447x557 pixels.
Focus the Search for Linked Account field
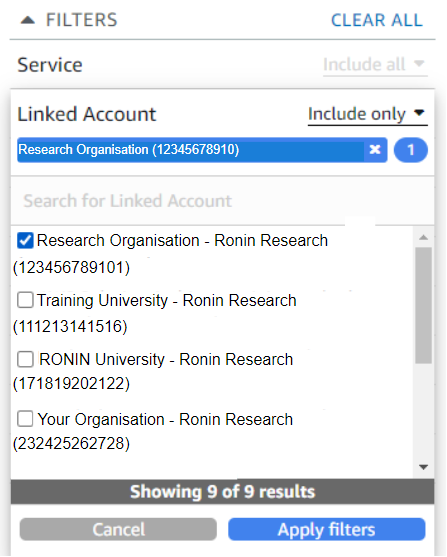point(222,201)
